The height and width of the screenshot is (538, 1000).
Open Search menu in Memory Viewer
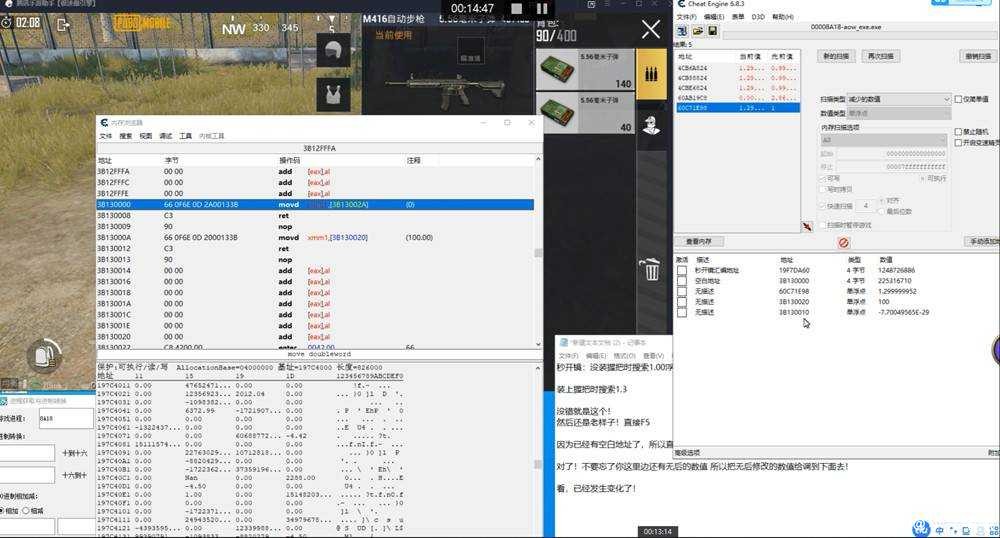pyautogui.click(x=126, y=136)
